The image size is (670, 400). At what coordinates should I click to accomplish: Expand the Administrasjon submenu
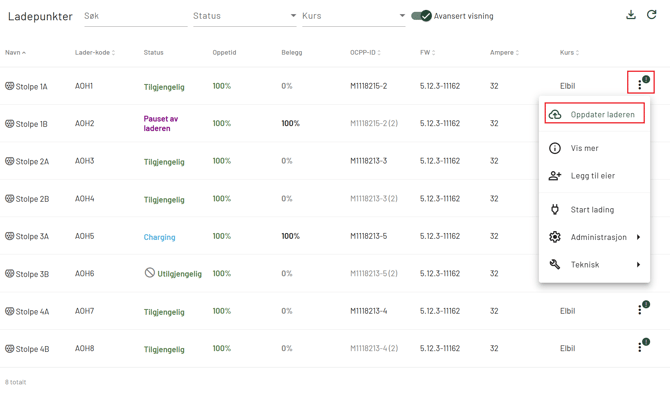pos(598,237)
